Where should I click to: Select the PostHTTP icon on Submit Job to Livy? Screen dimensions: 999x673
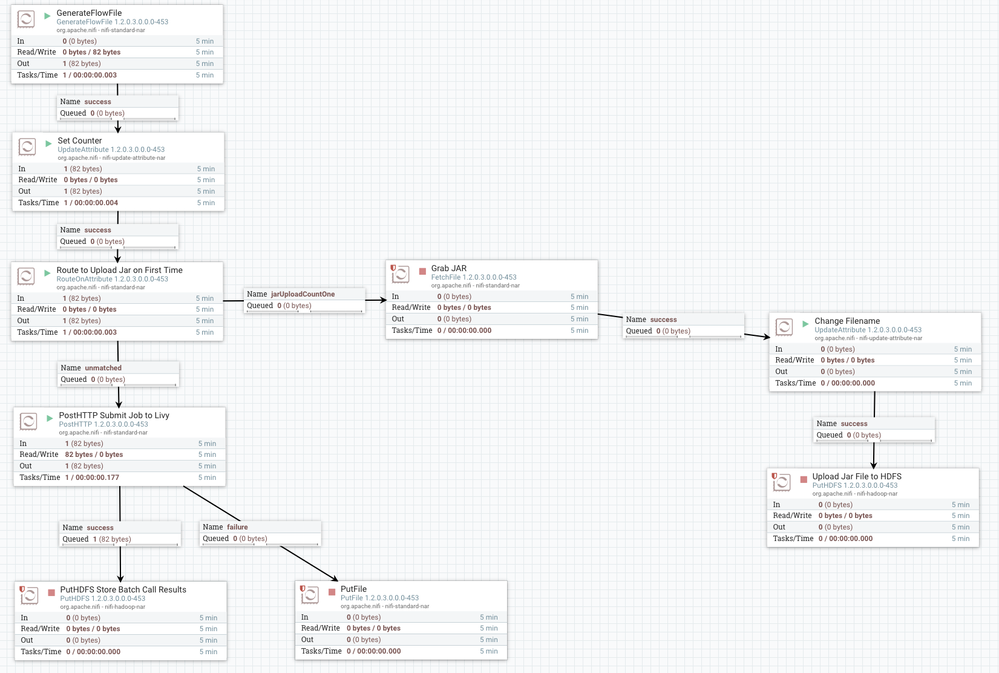[26, 420]
